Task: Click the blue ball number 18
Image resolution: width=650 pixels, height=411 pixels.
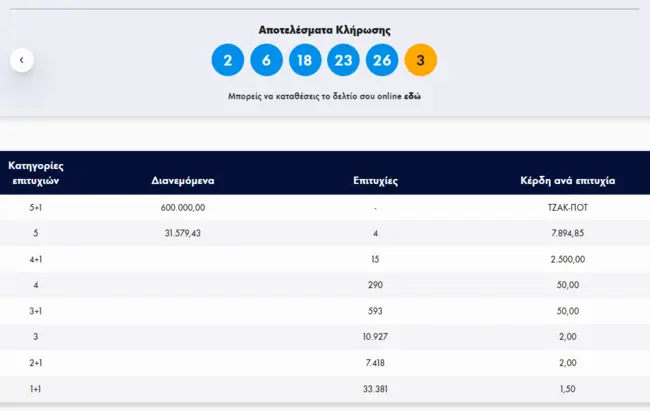Action: click(x=305, y=60)
